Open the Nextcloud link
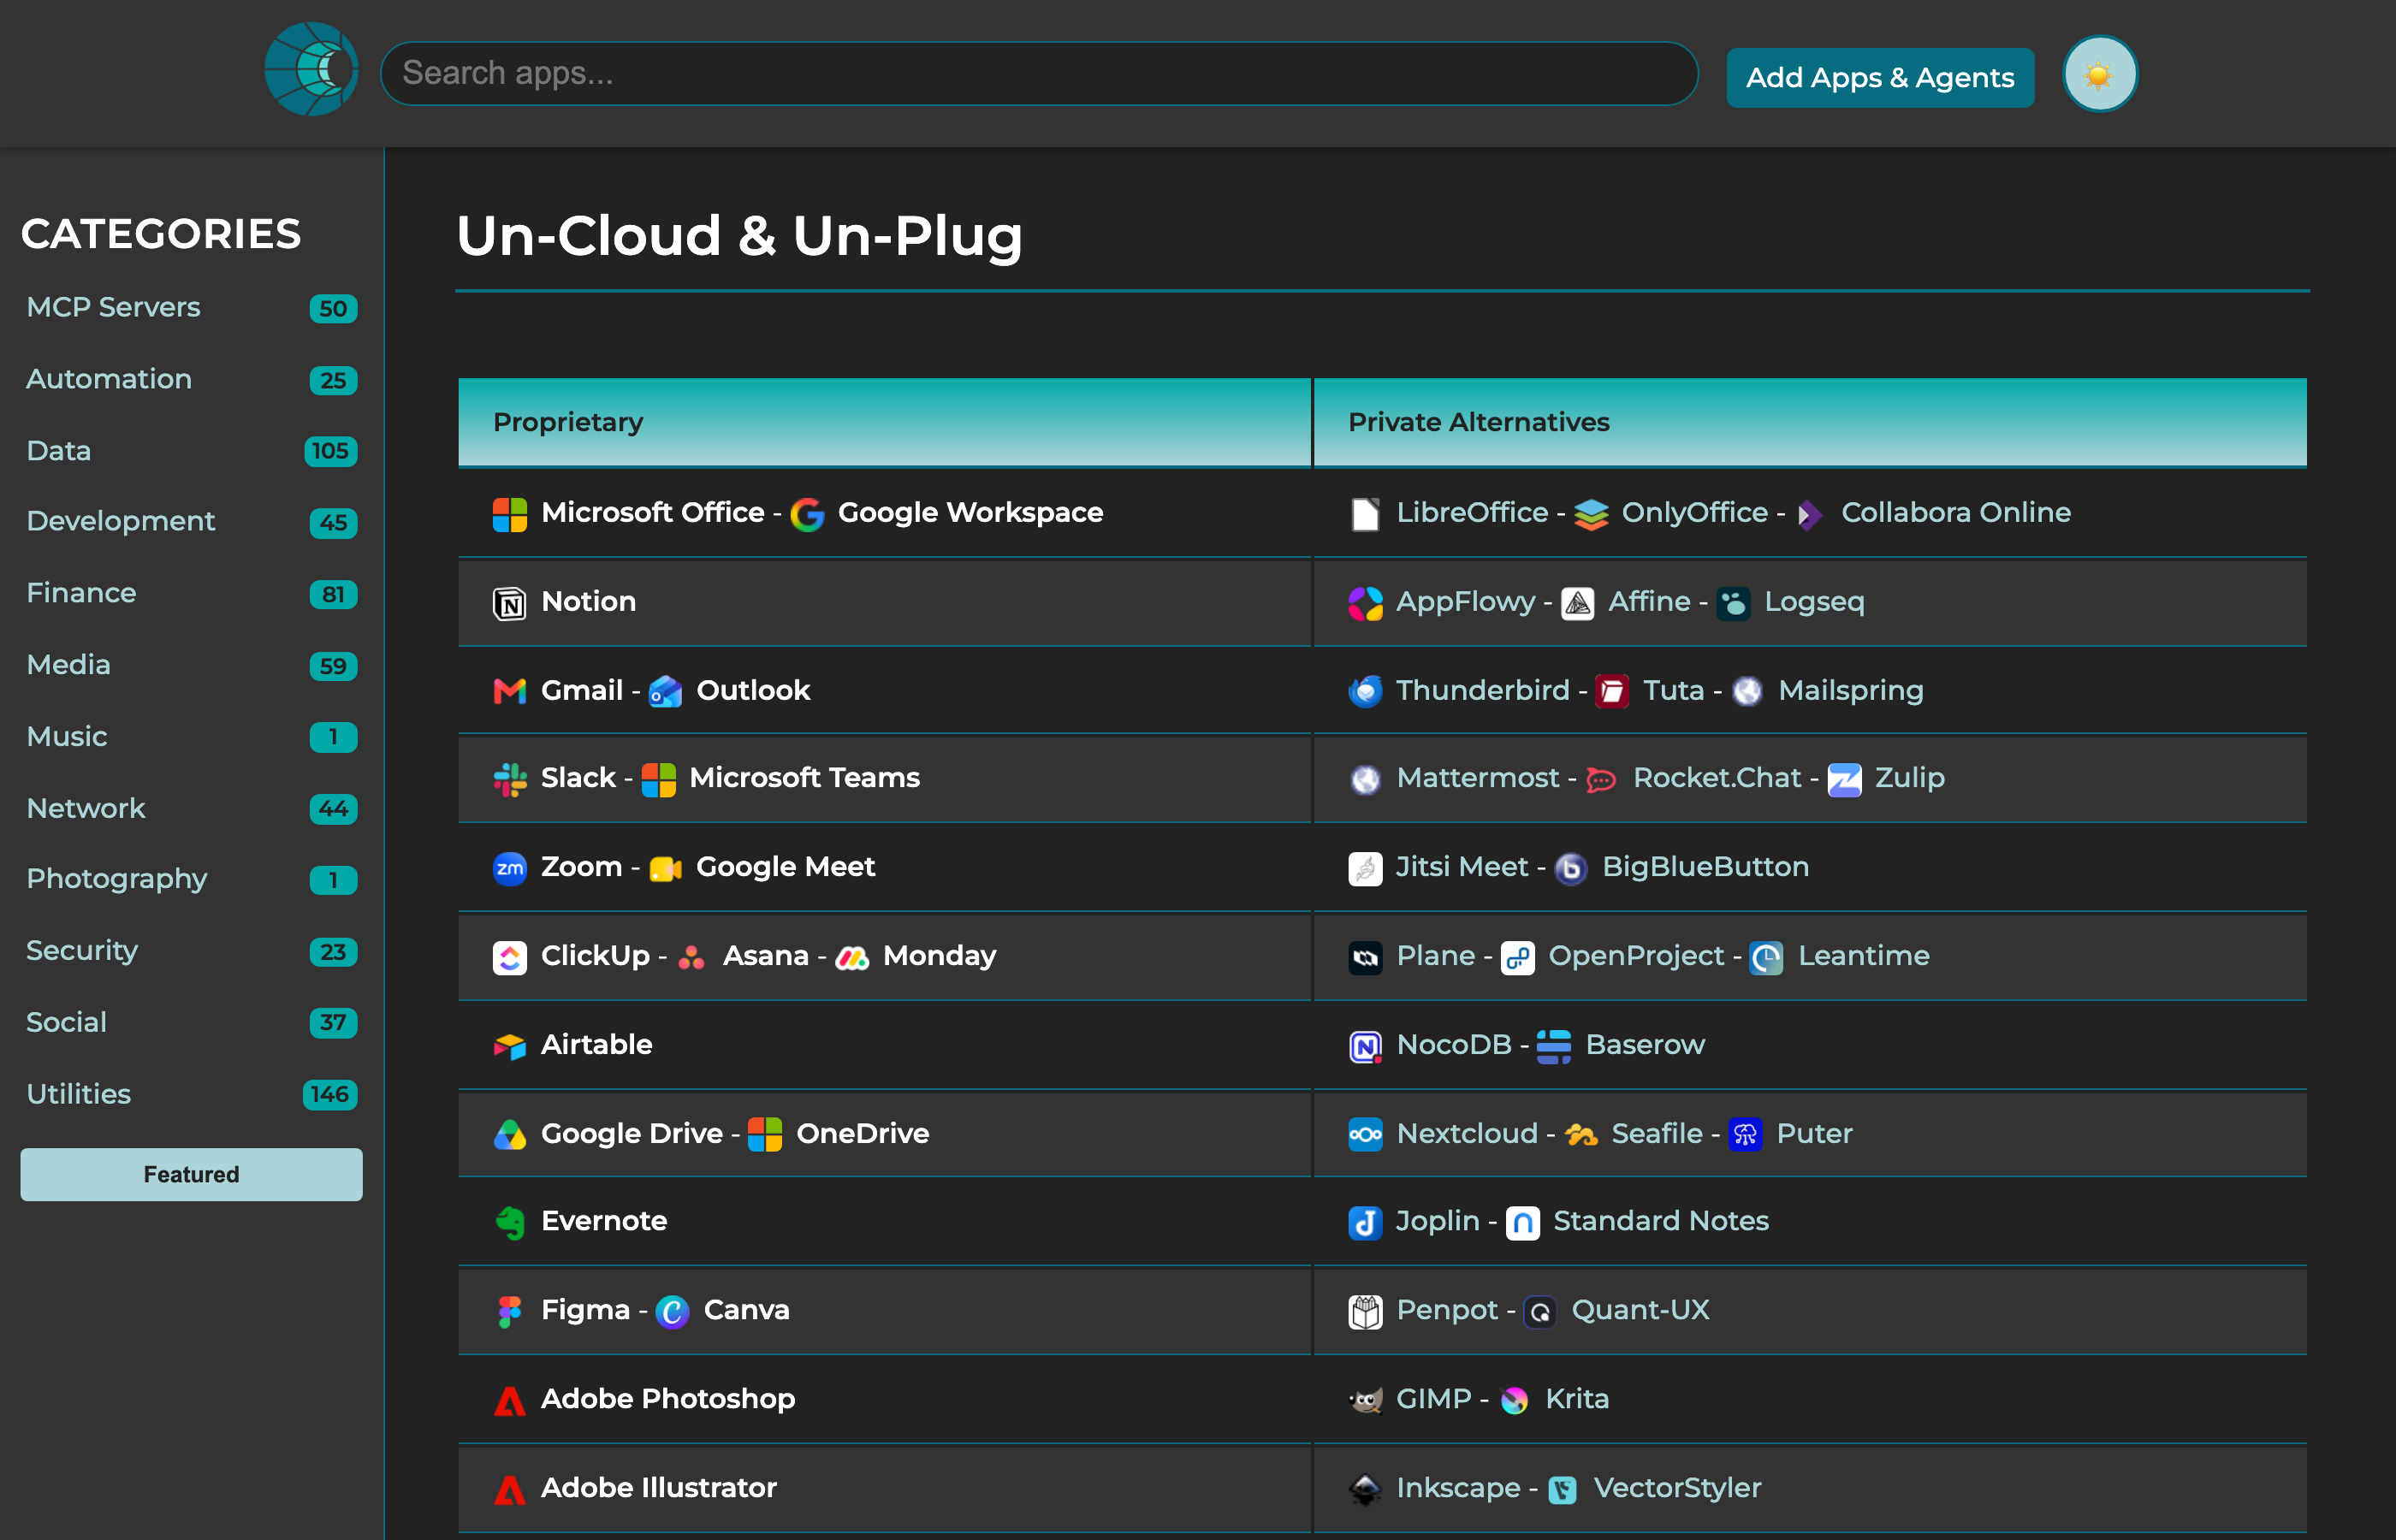This screenshot has height=1540, width=2396. [x=1467, y=1133]
